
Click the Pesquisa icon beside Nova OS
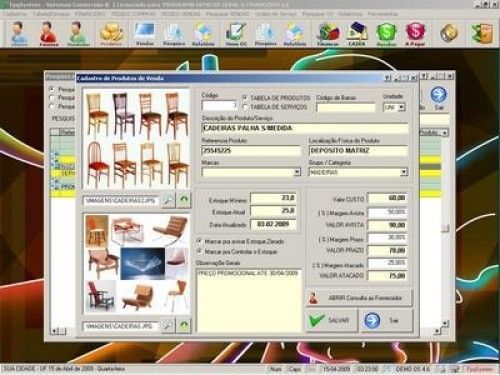pyautogui.click(x=265, y=34)
